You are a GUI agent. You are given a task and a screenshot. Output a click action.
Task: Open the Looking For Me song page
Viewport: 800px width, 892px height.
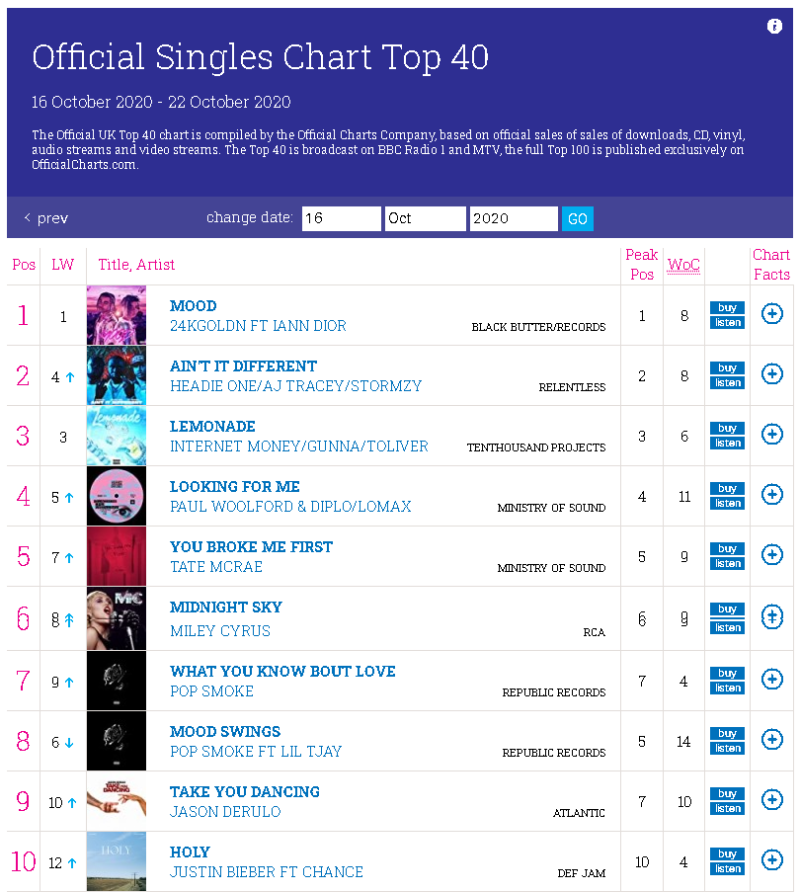click(x=234, y=487)
